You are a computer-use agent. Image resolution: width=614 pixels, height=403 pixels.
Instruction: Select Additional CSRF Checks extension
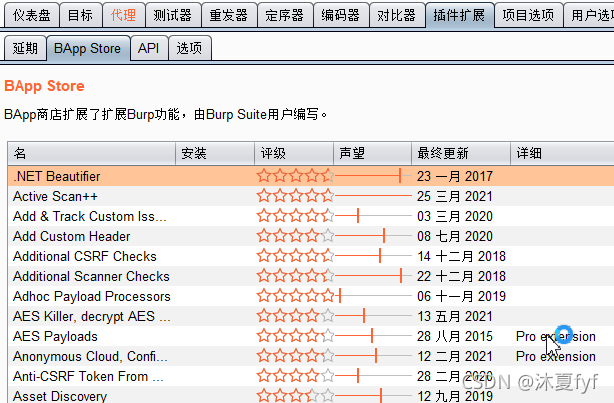[x=311, y=256]
